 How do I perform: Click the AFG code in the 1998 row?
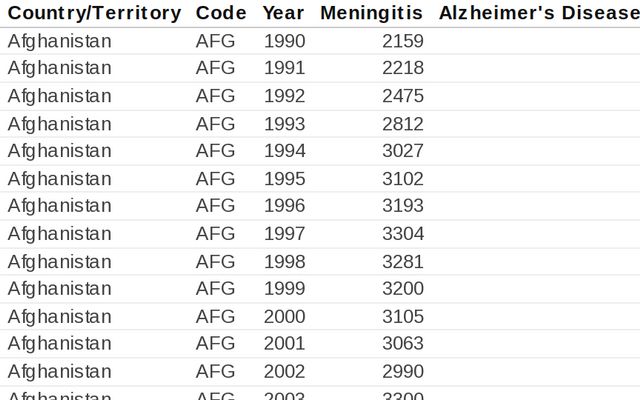point(216,262)
